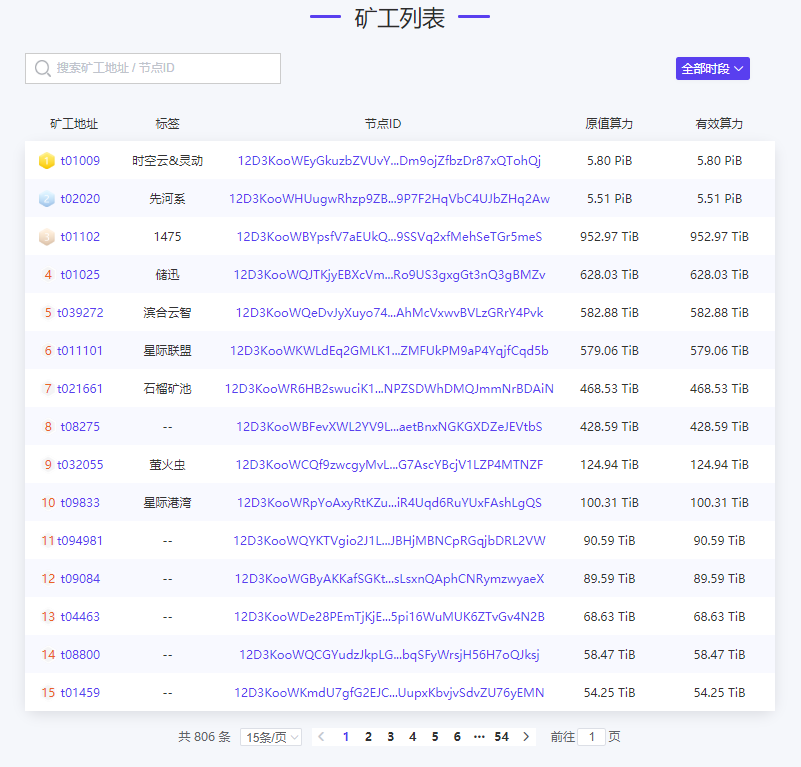Open node ID starting 12D3KooWQCGYudzJkpLG
This screenshot has width=801, height=767.
tap(389, 655)
